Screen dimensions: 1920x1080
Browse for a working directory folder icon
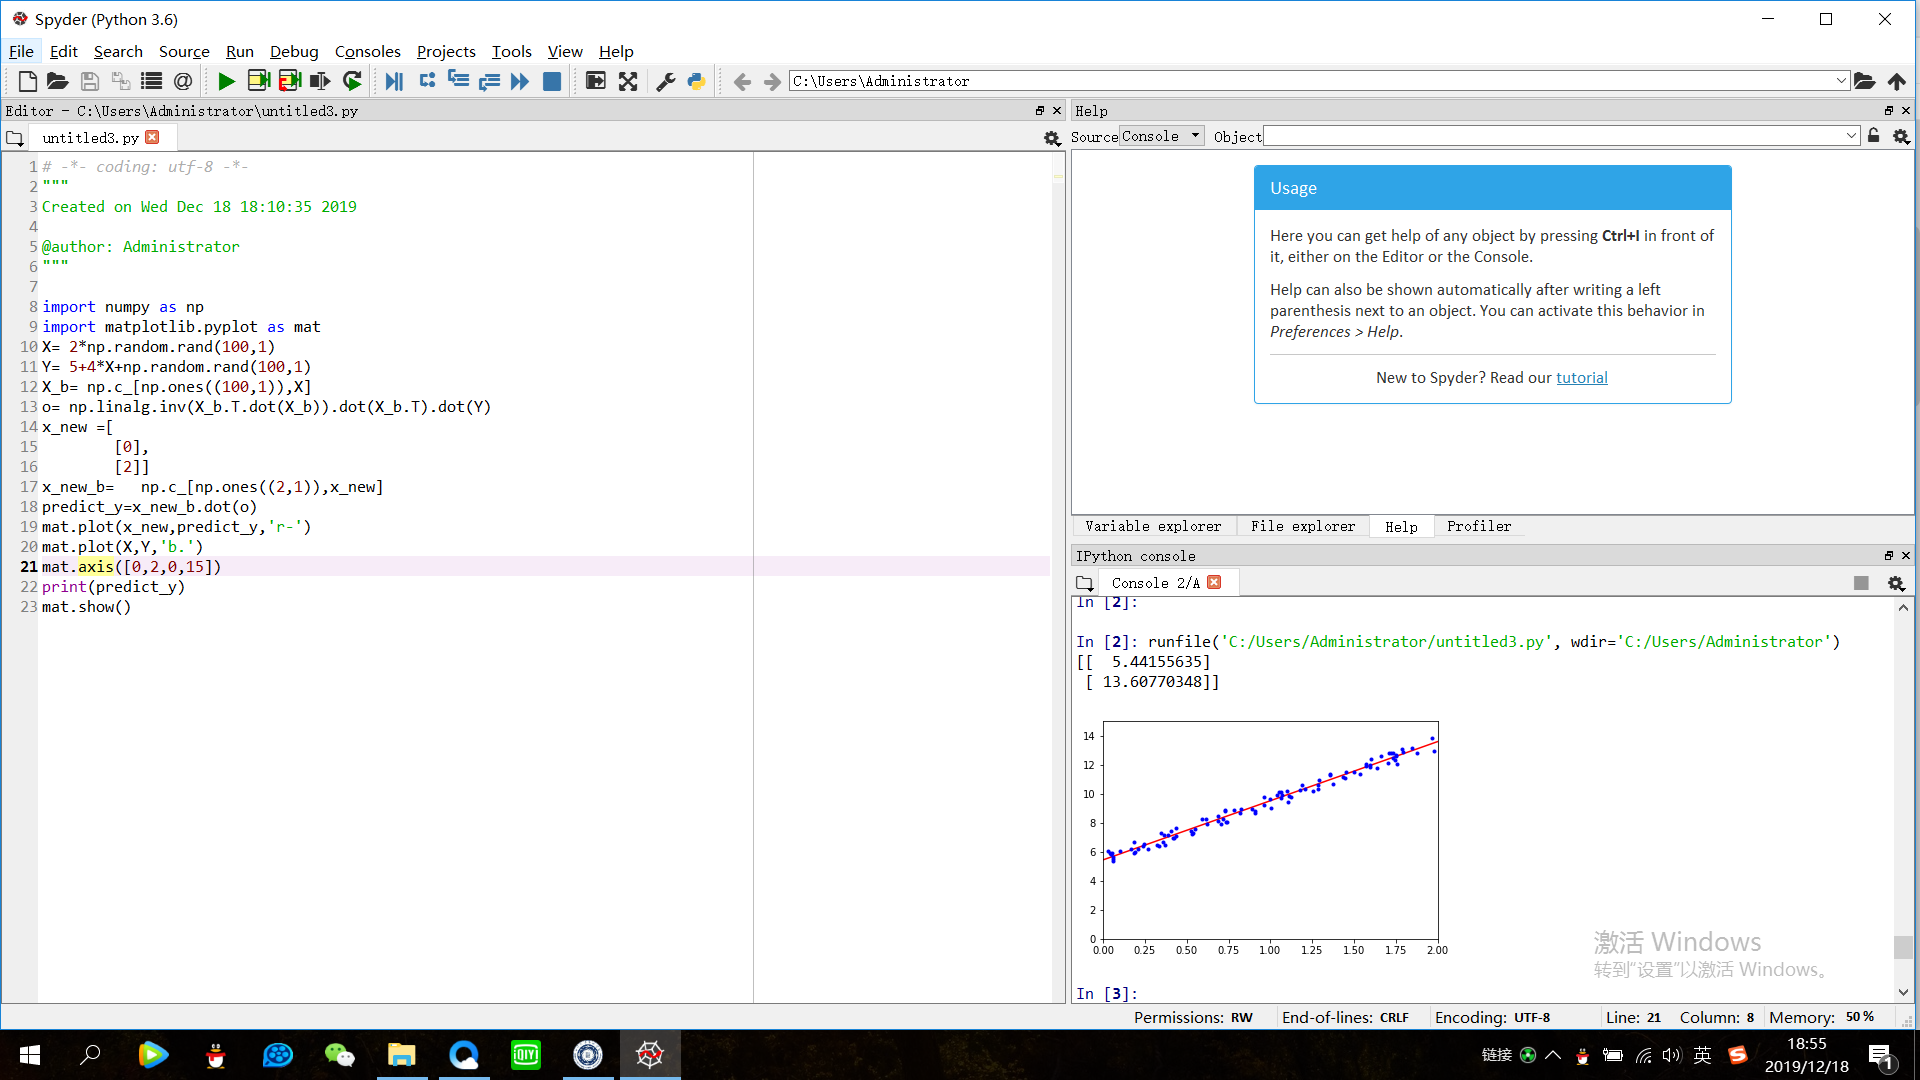[1864, 81]
